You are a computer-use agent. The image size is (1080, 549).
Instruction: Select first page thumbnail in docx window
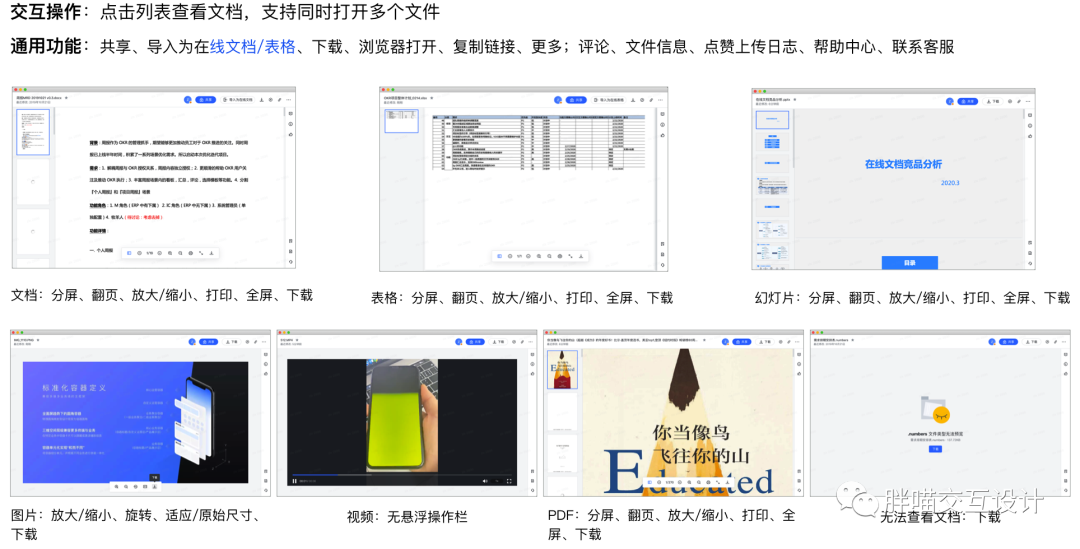33,132
